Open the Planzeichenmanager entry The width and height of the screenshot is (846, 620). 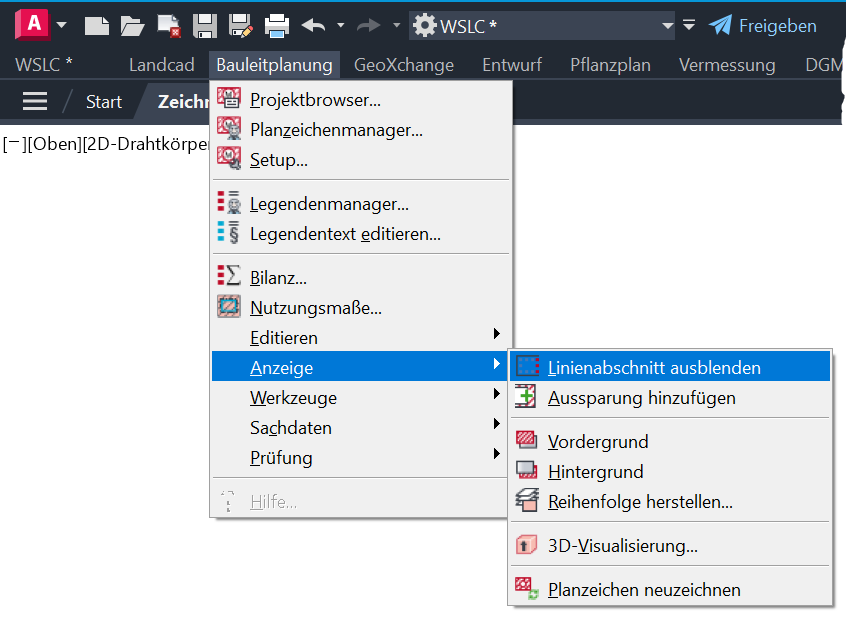336,130
